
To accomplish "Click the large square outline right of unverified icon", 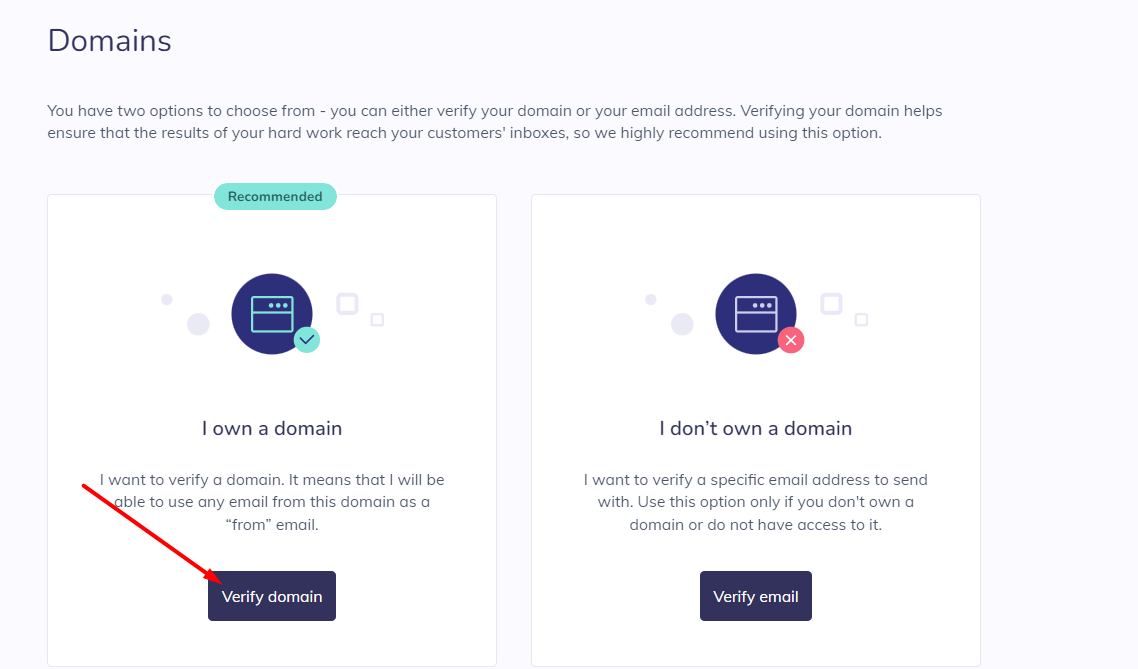I will coord(831,303).
